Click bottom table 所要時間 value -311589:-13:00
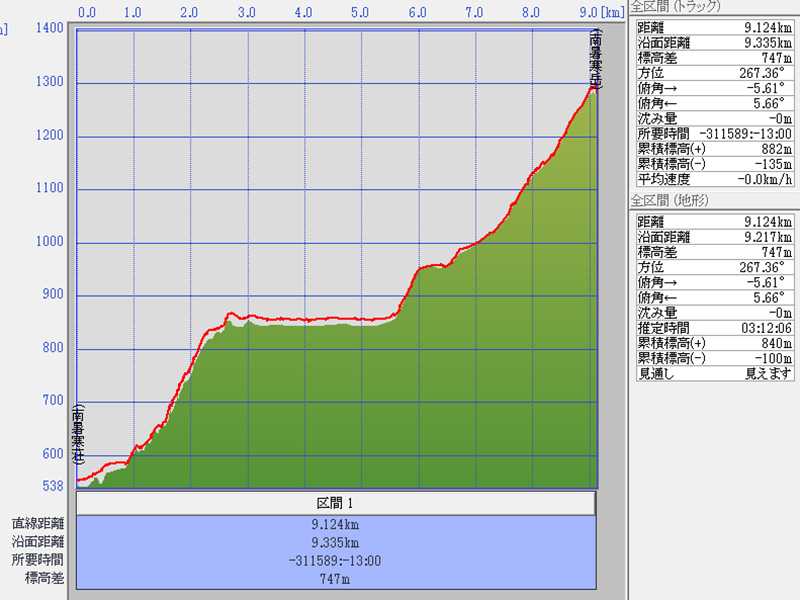800x600 pixels. [335, 561]
